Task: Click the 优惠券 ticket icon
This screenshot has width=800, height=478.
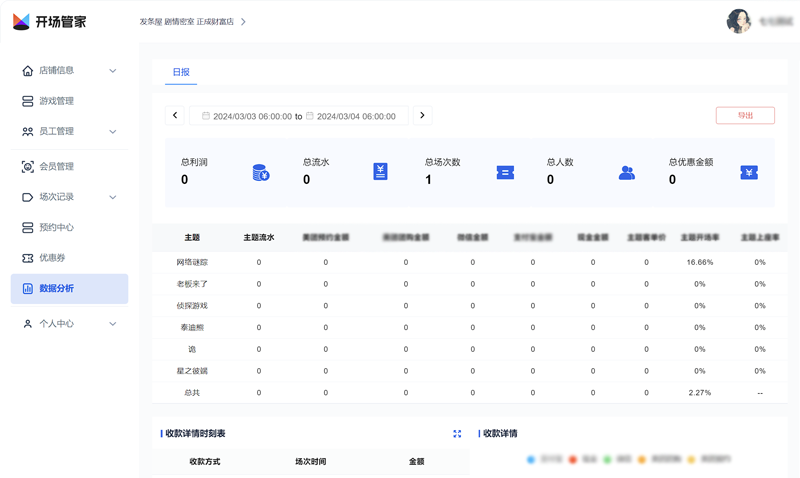Action: [28, 258]
